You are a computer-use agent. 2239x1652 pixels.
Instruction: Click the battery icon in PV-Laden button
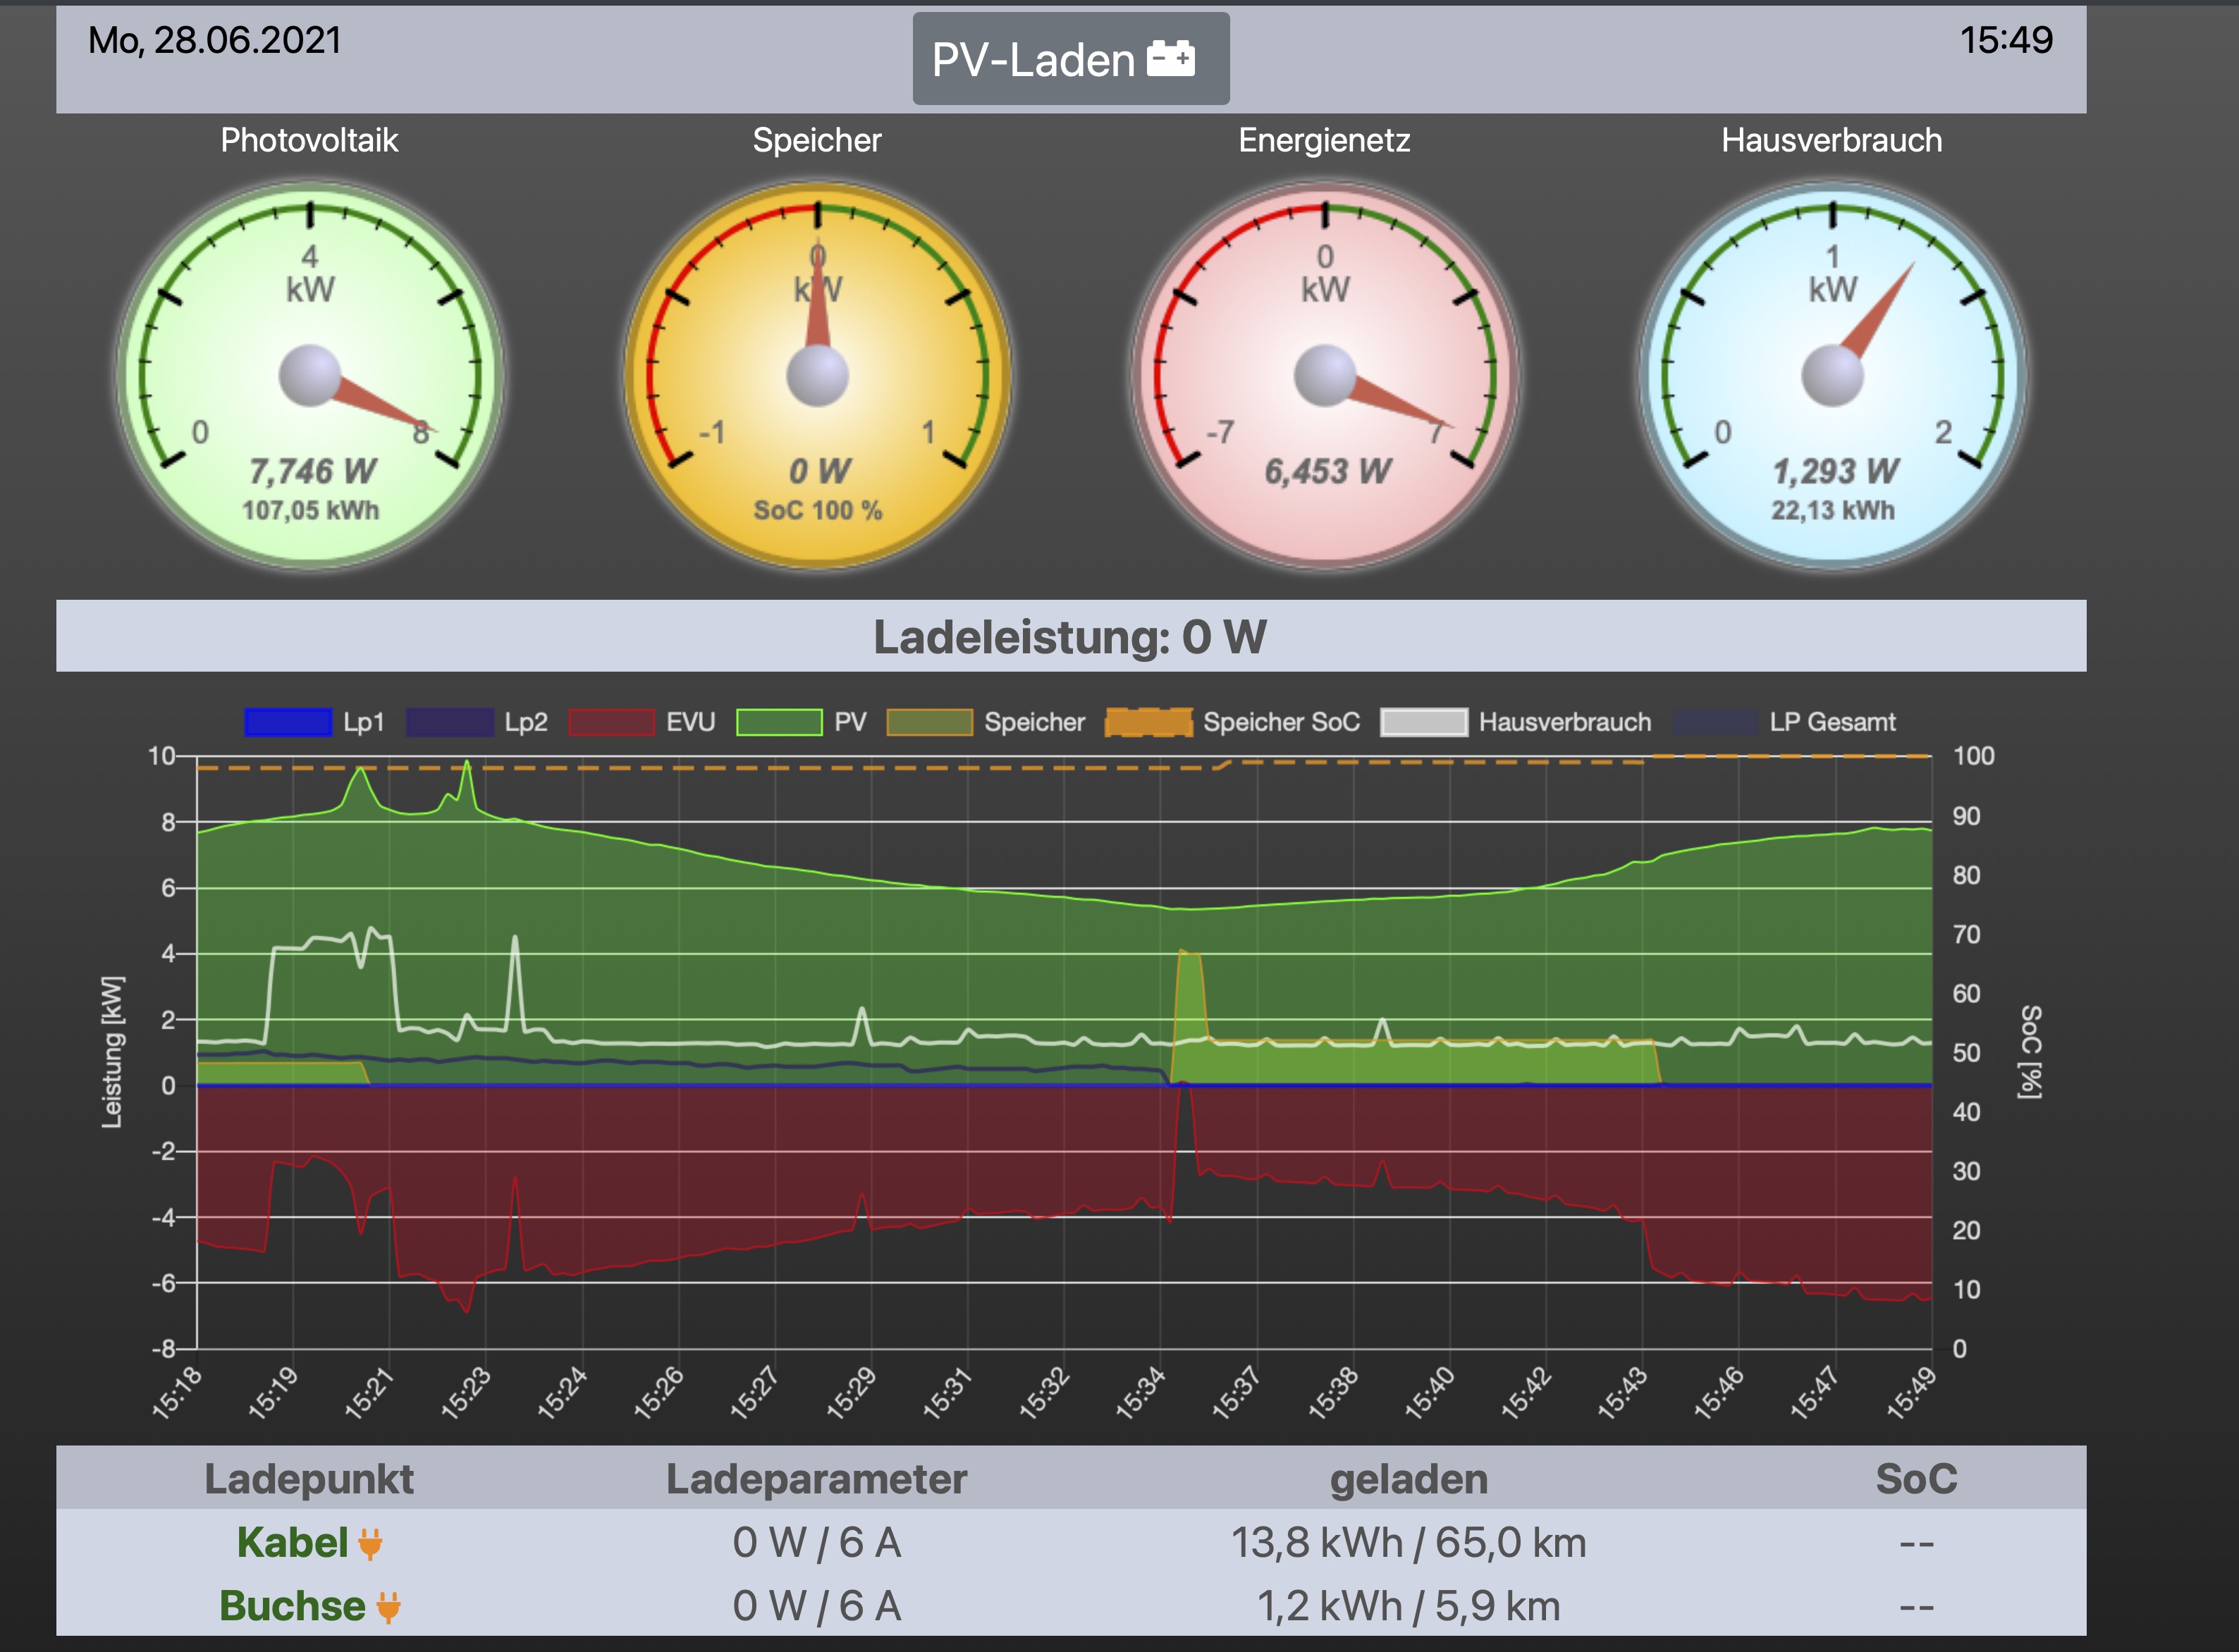pyautogui.click(x=1171, y=59)
